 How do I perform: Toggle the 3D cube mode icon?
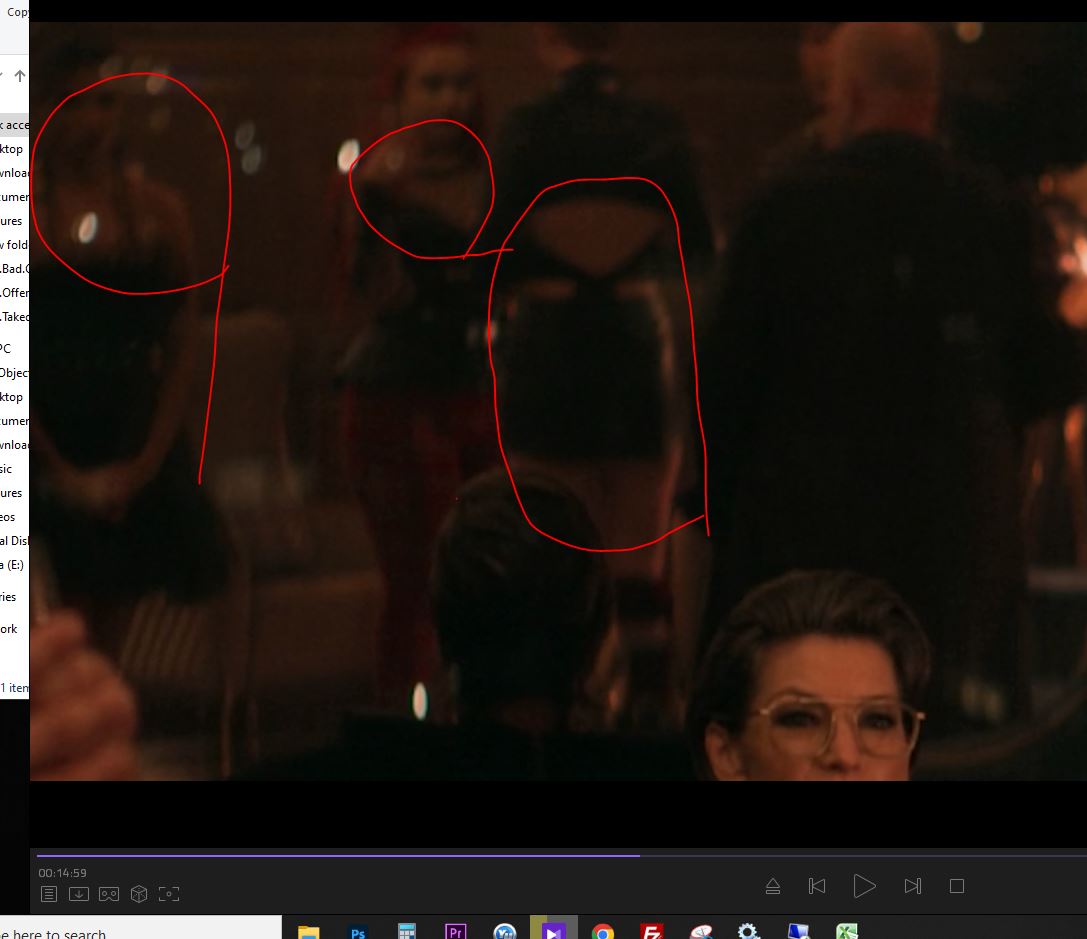coord(139,894)
